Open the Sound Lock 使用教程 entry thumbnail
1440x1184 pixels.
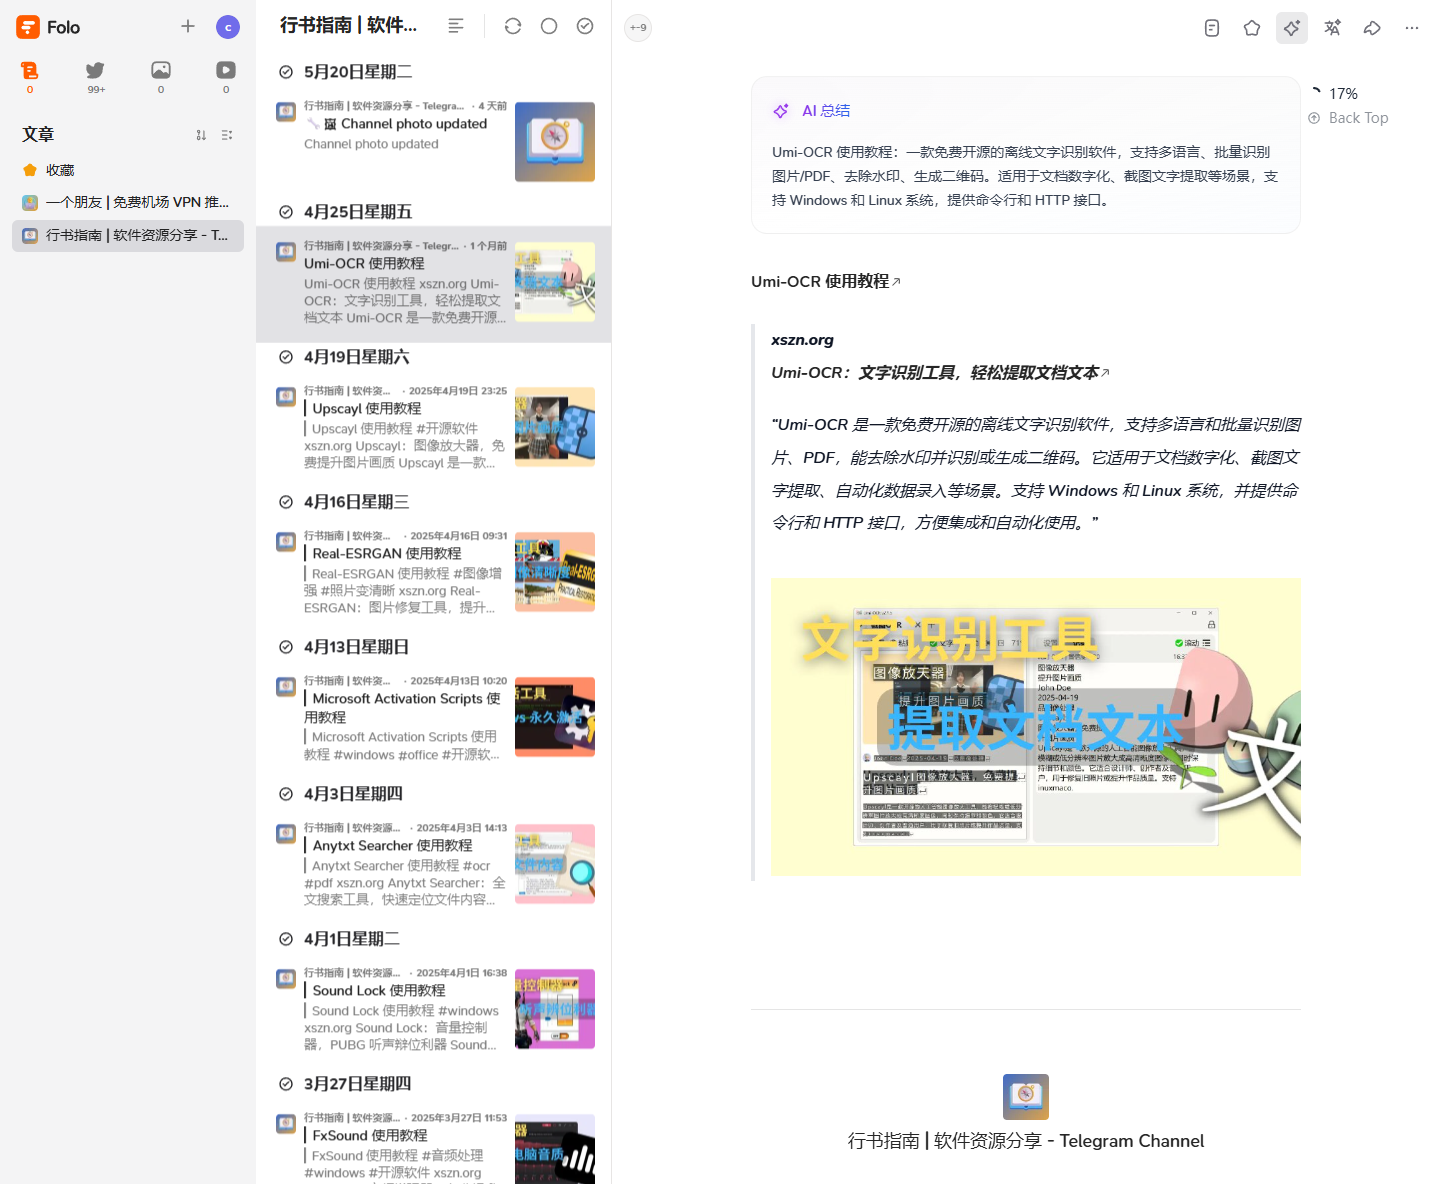click(x=555, y=1009)
